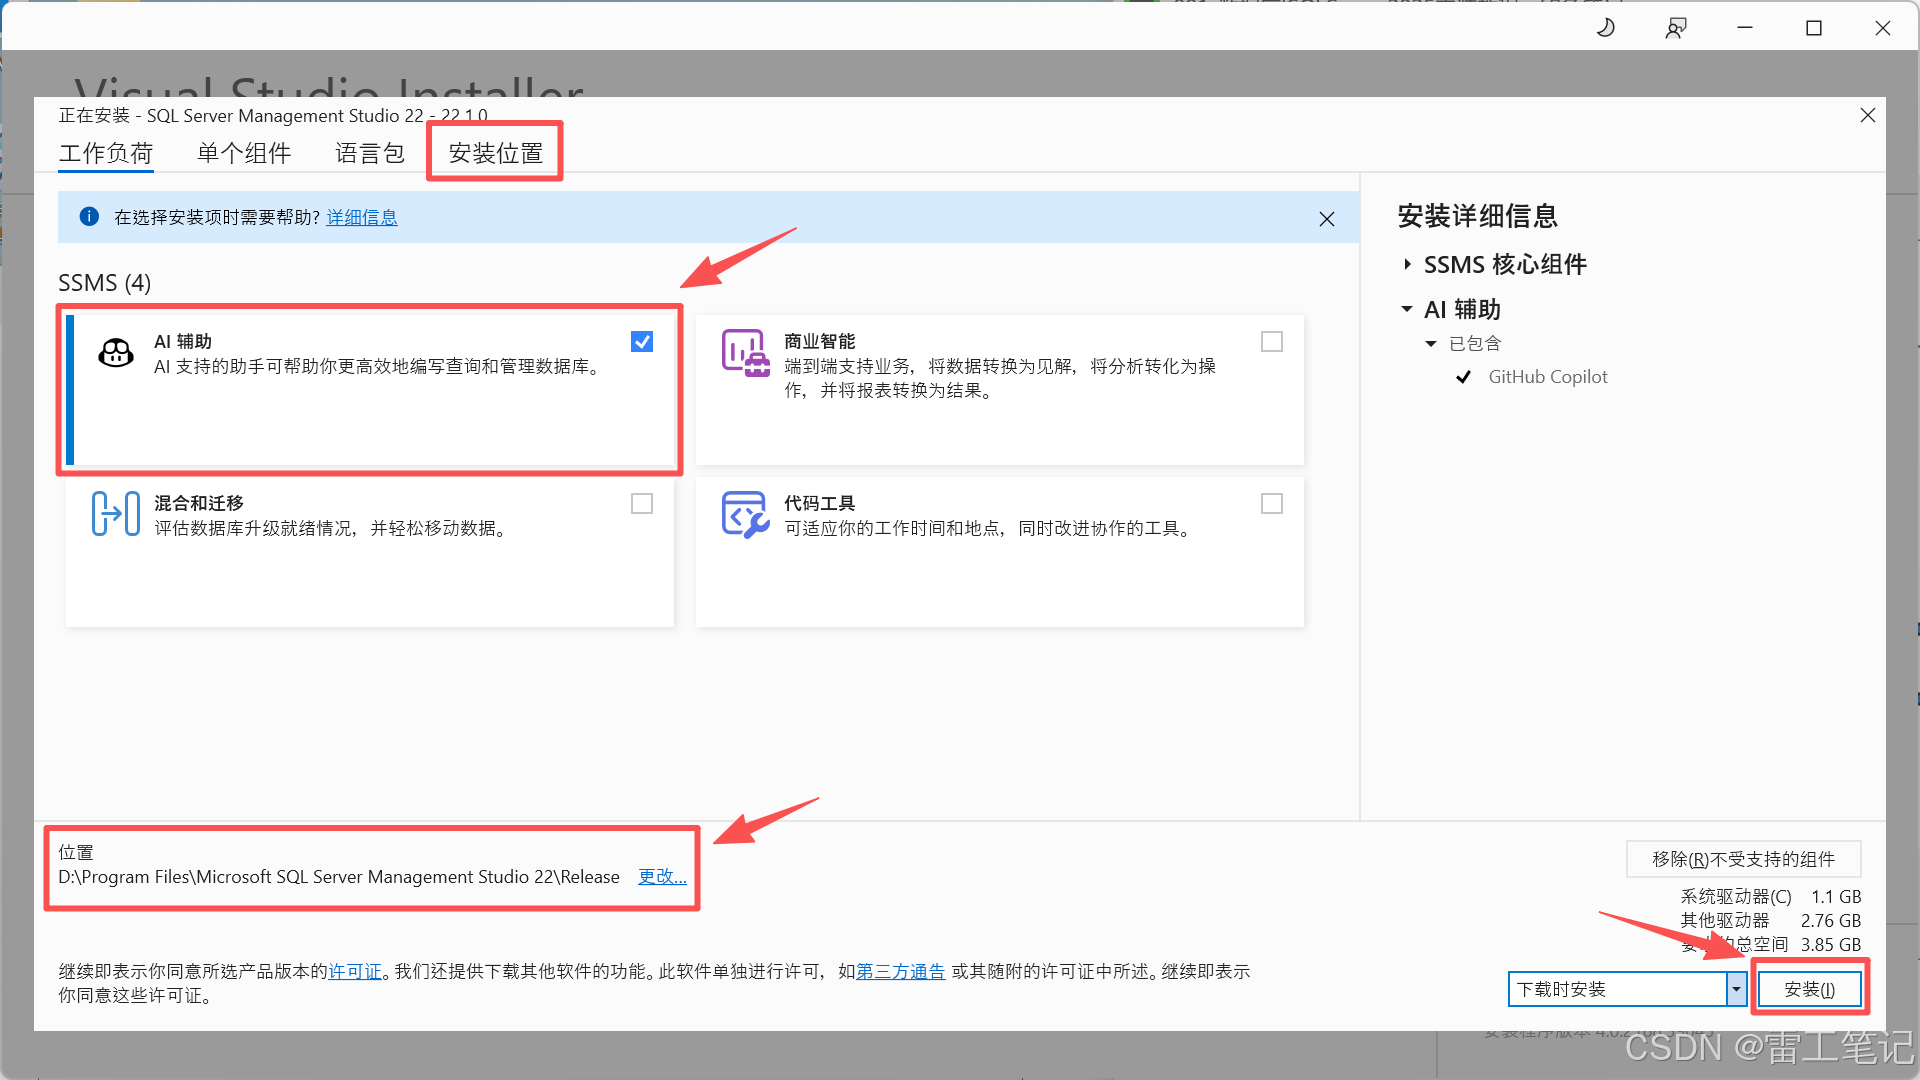Open the 安装位置 tab
Image resolution: width=1920 pixels, height=1080 pixels.
point(495,153)
